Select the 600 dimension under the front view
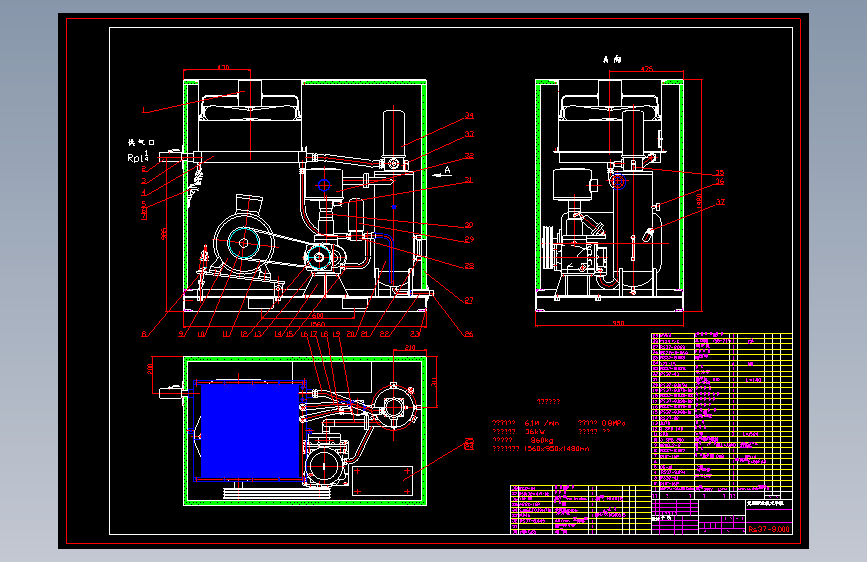Image resolution: width=867 pixels, height=562 pixels. coord(317,316)
